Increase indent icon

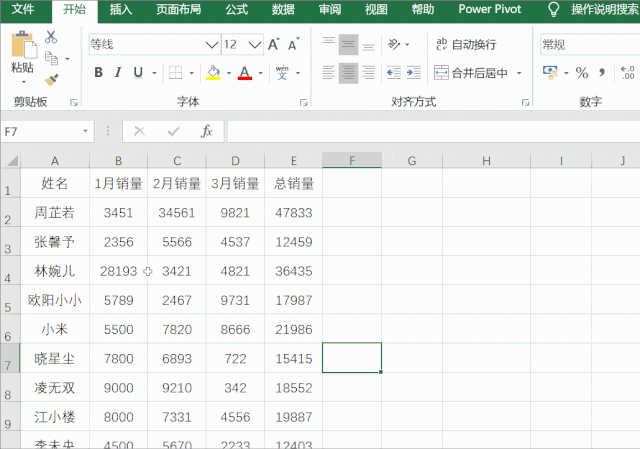413,73
